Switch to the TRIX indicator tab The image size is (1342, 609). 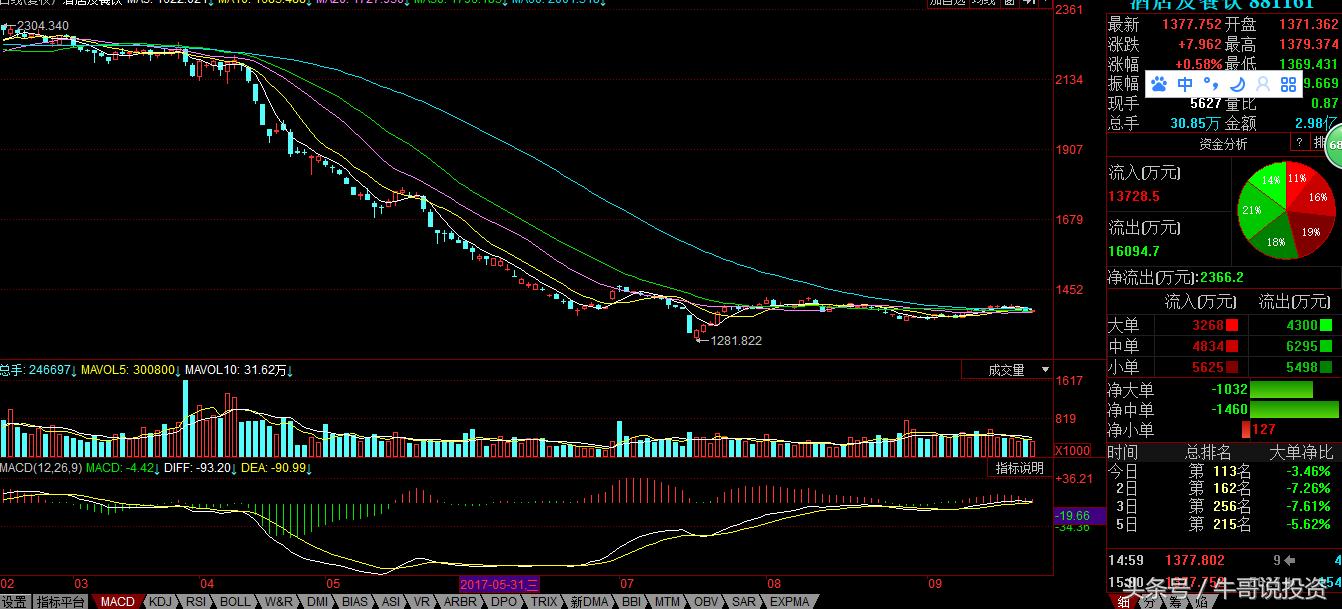(544, 601)
